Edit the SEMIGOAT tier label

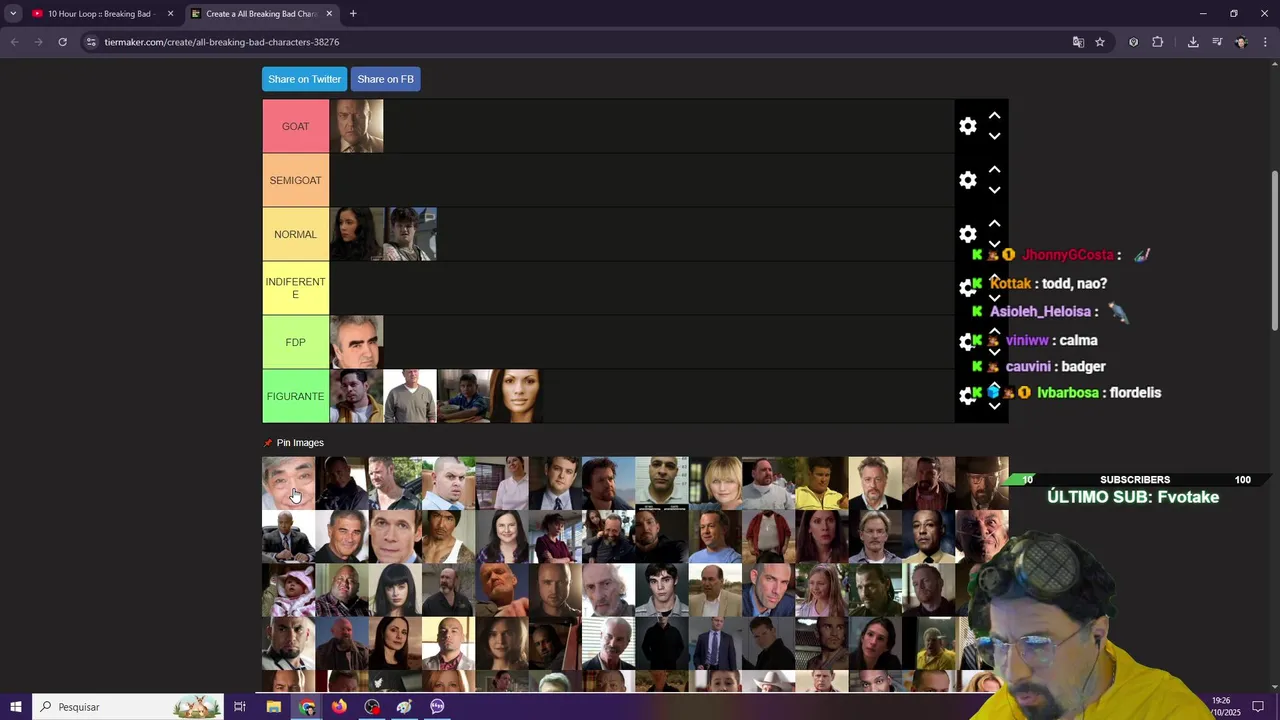click(295, 180)
